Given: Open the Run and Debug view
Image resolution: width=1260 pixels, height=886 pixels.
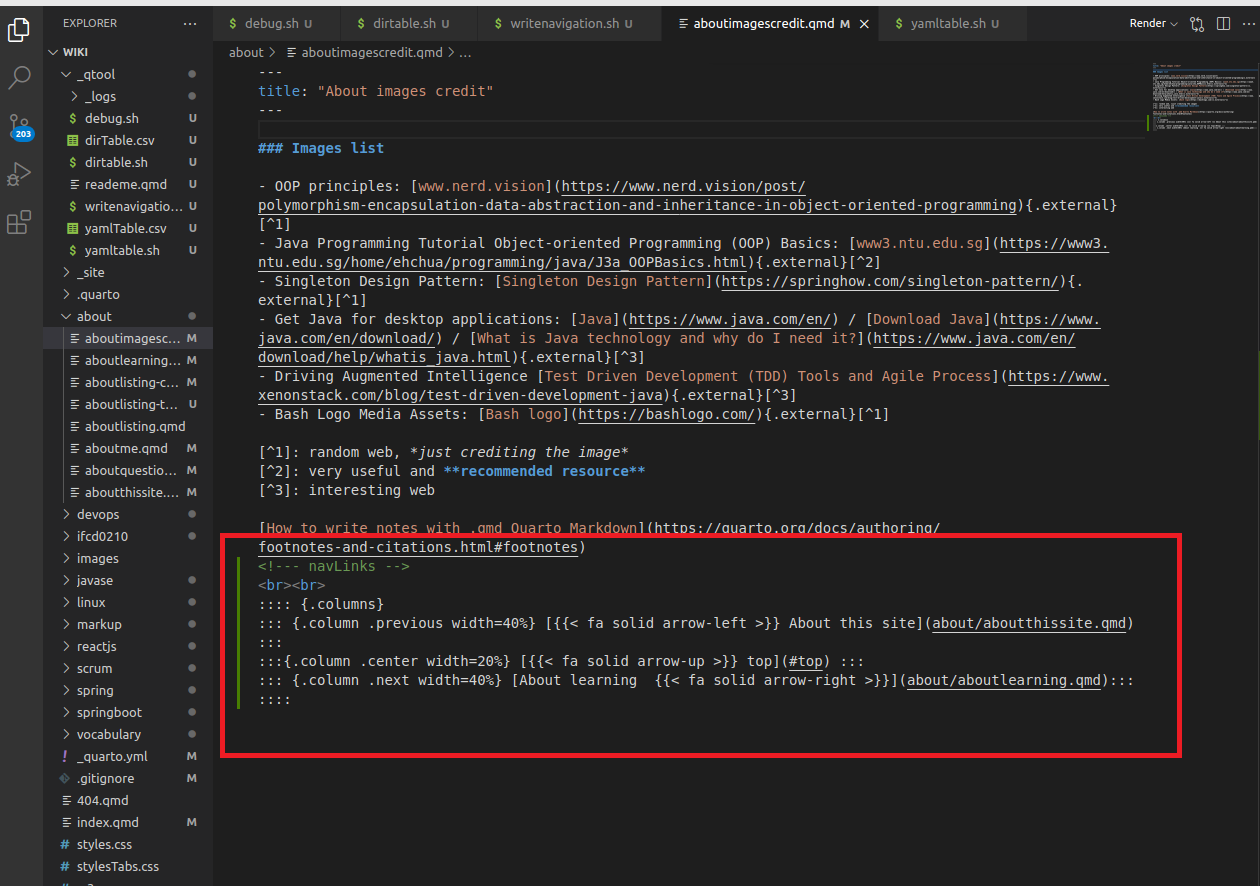Looking at the screenshot, I should (19, 175).
